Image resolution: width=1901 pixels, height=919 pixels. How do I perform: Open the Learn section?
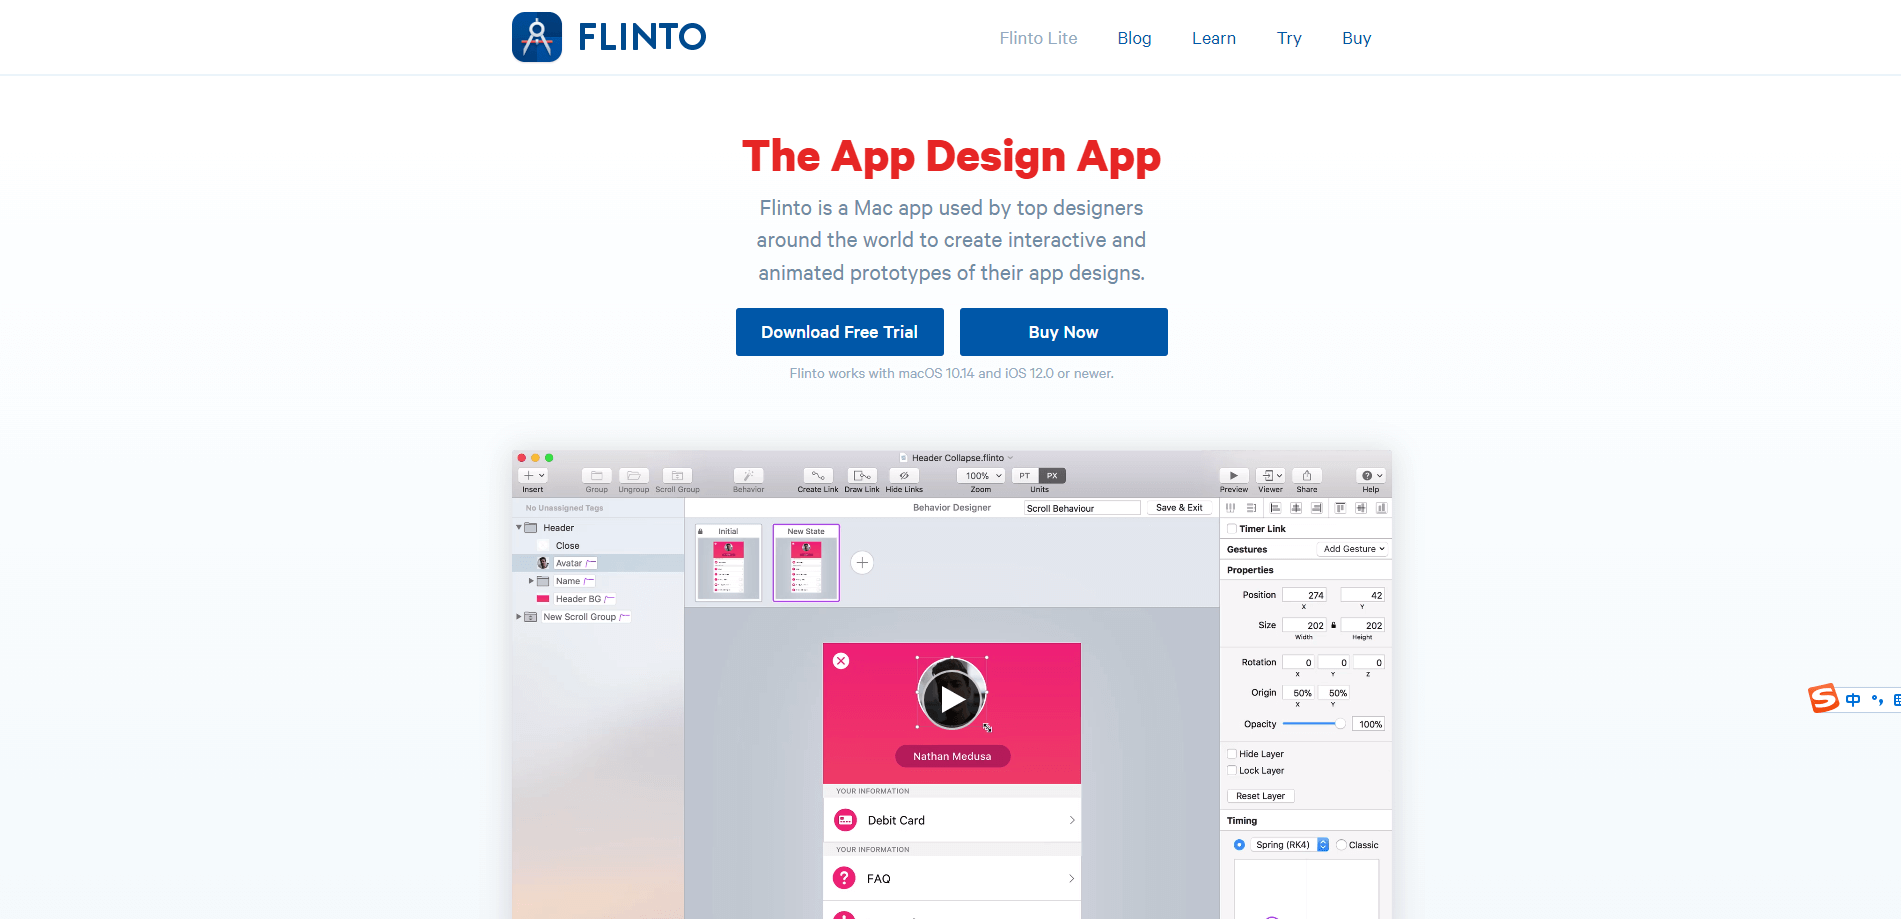(x=1214, y=38)
